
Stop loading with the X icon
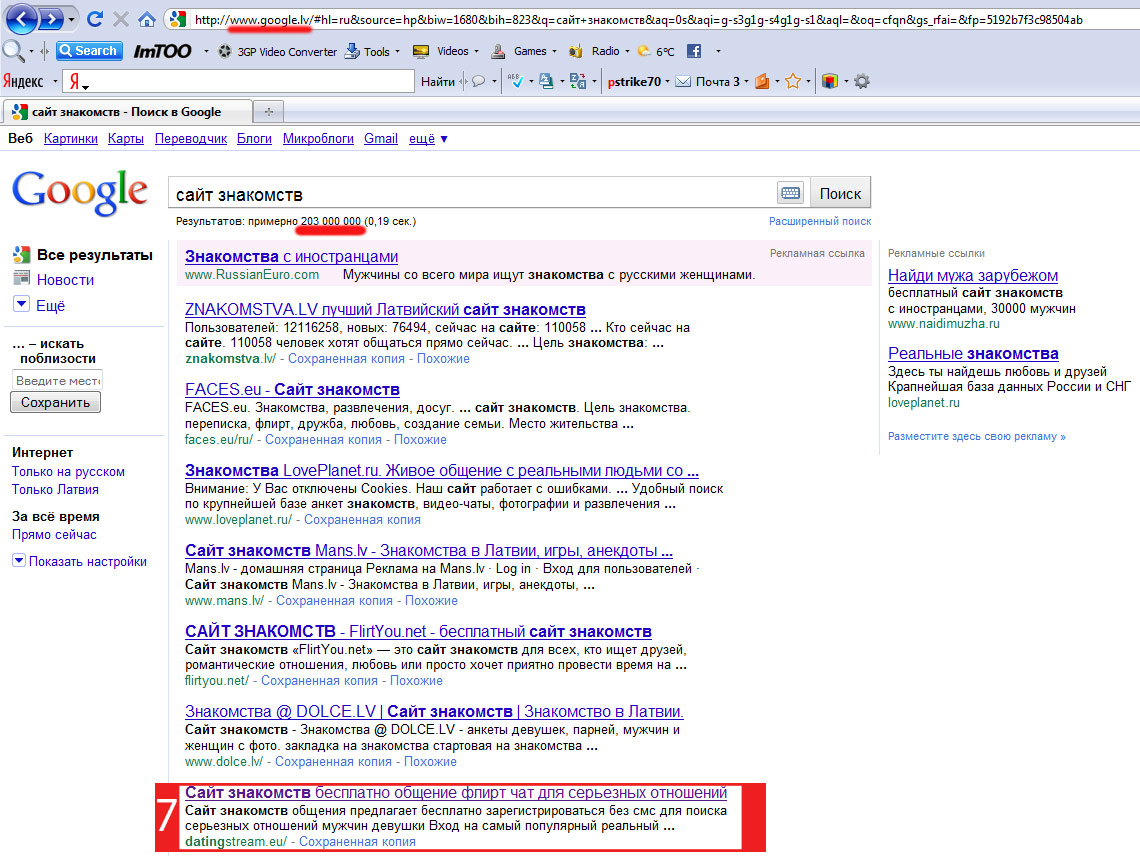[x=121, y=19]
